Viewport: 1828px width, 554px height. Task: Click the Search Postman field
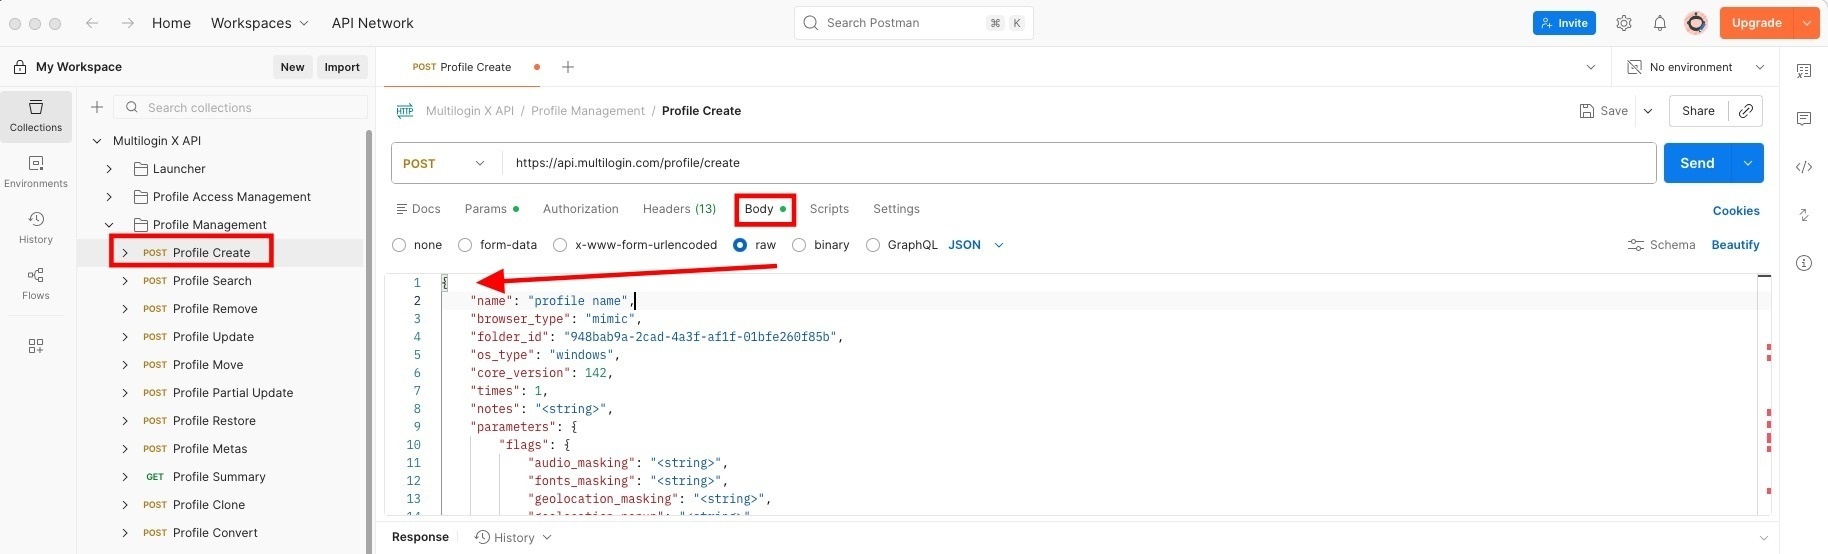pyautogui.click(x=914, y=23)
